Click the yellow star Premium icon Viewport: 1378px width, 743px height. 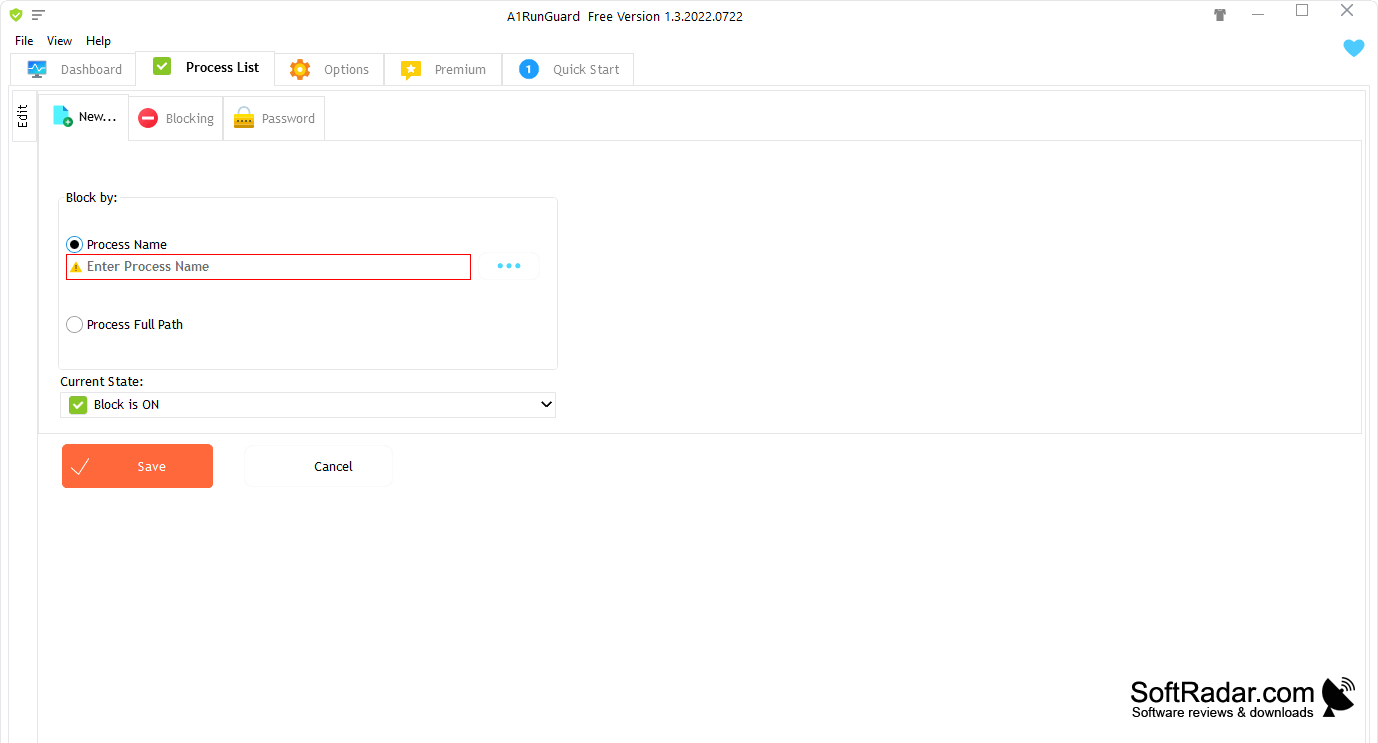coord(411,70)
